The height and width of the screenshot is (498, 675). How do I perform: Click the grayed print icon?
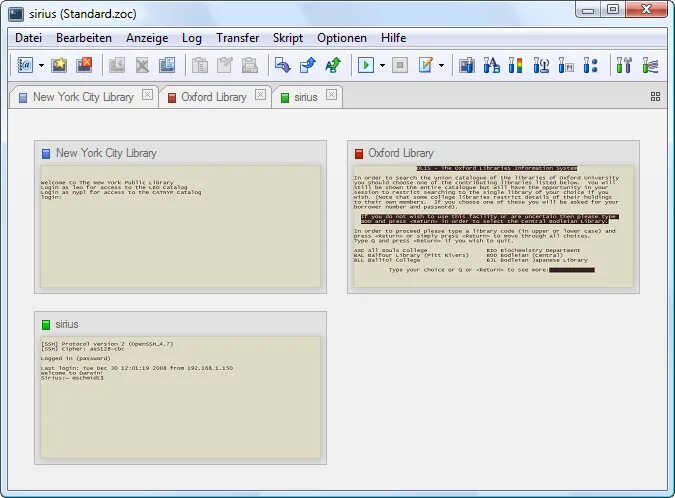[250, 65]
